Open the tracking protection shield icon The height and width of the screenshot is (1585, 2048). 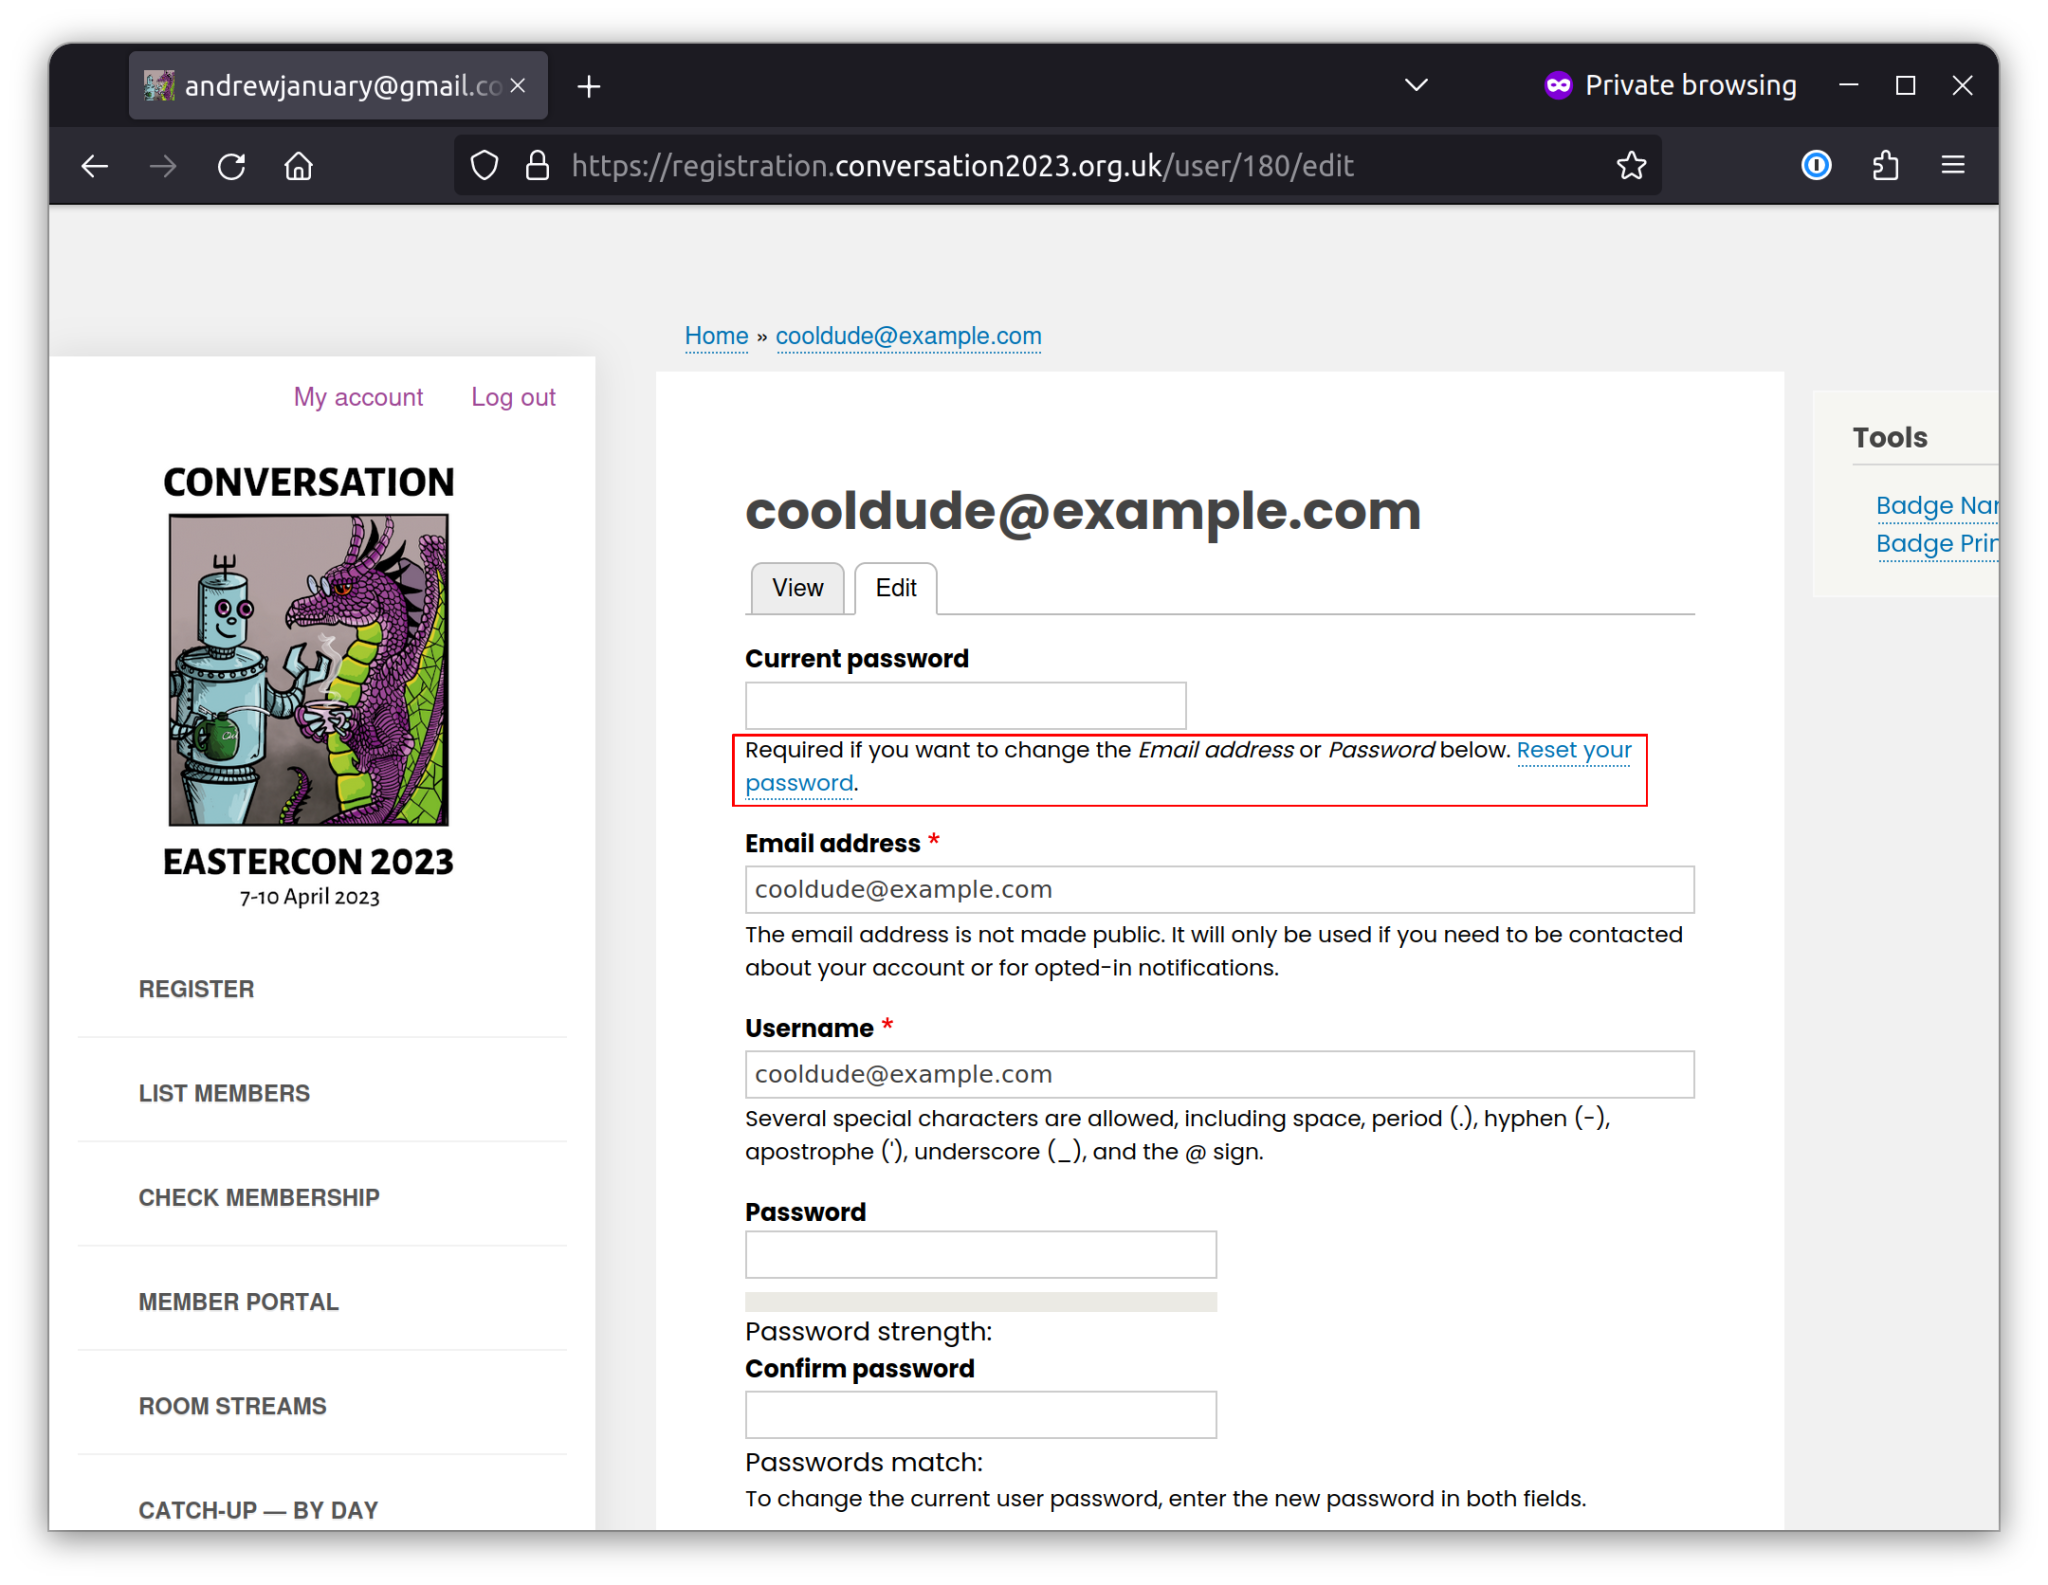coord(484,166)
